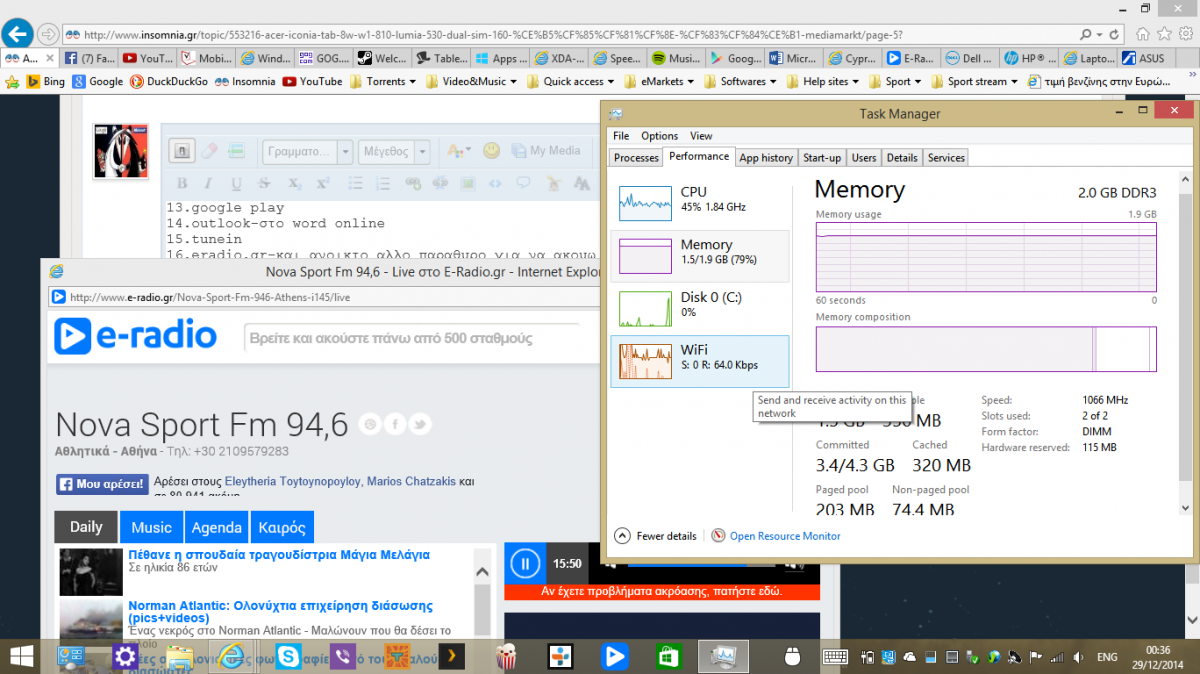Click on-screen keyboard icon in taskbar
This screenshot has height=674, width=1200.
coord(836,657)
